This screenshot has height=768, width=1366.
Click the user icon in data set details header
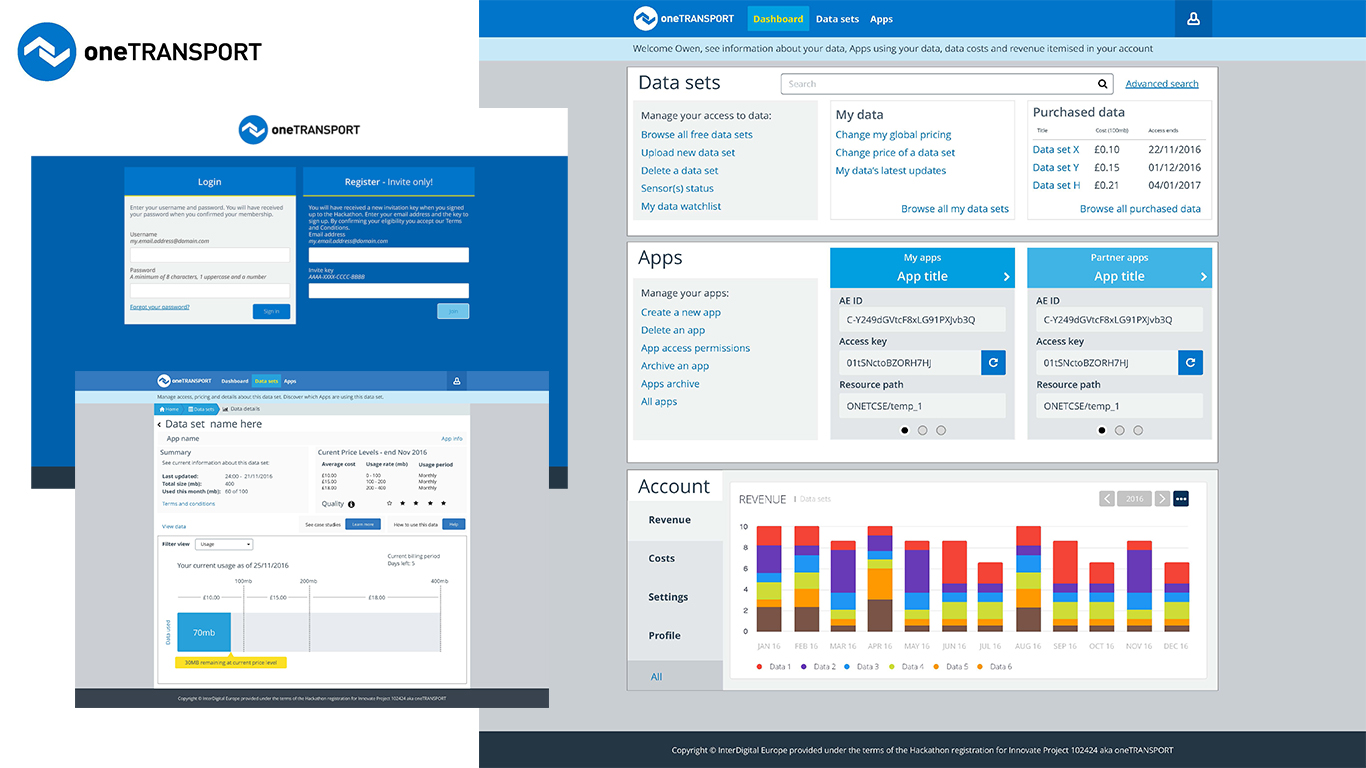click(x=456, y=381)
